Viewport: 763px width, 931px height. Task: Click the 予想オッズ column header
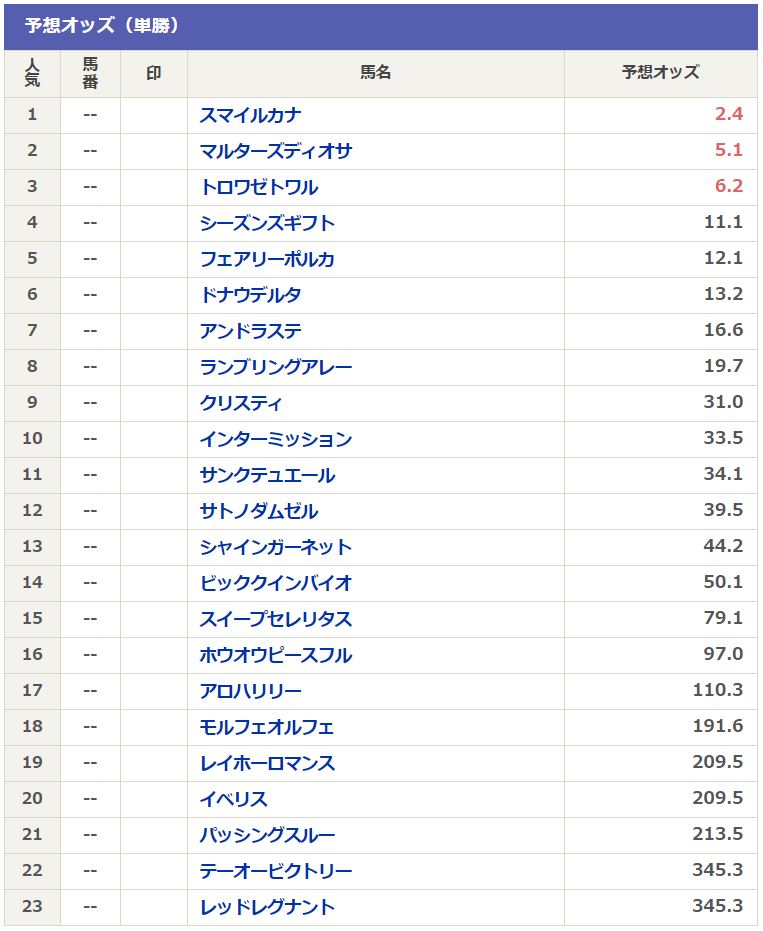coord(660,72)
